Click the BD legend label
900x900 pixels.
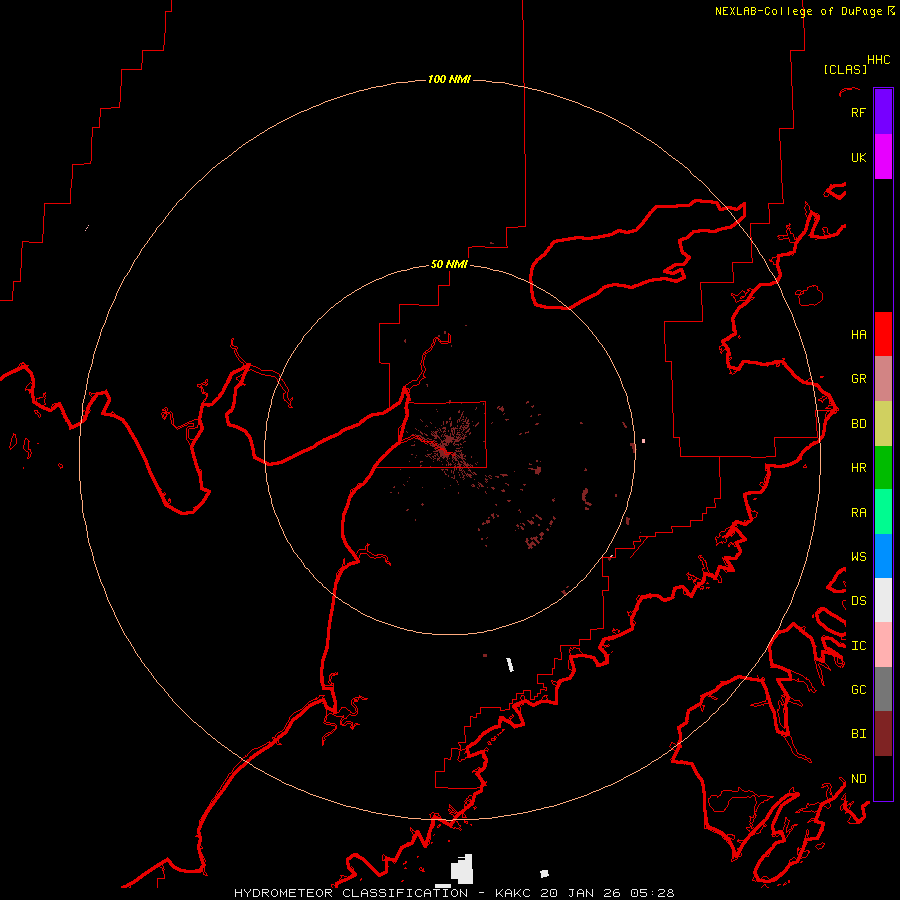pyautogui.click(x=858, y=424)
